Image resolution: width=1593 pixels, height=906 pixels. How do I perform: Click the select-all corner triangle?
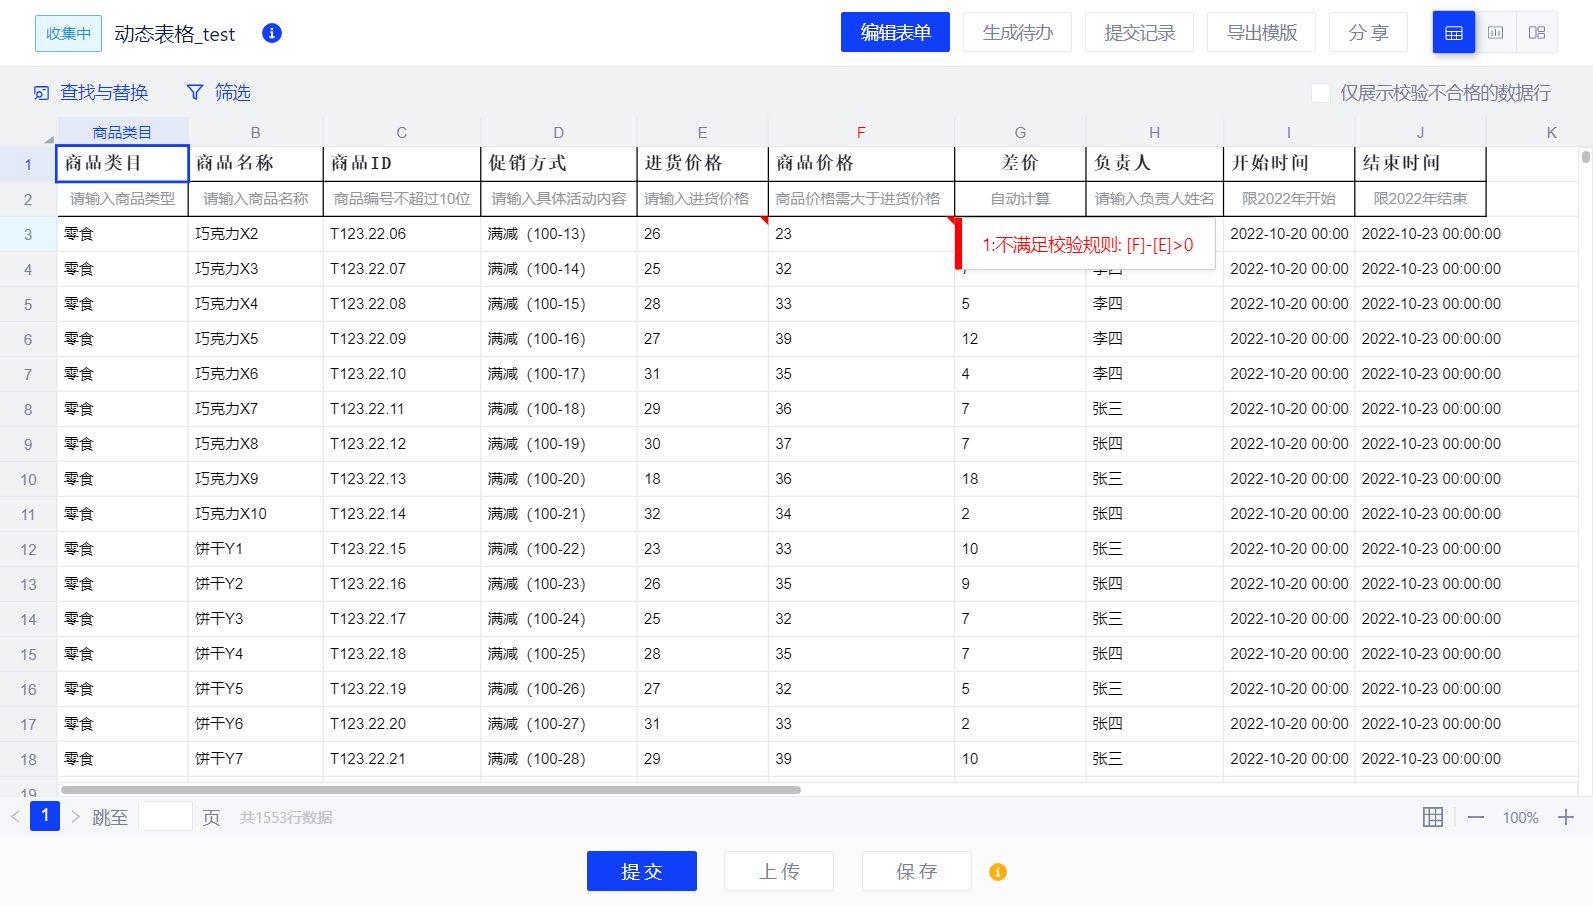(47, 137)
